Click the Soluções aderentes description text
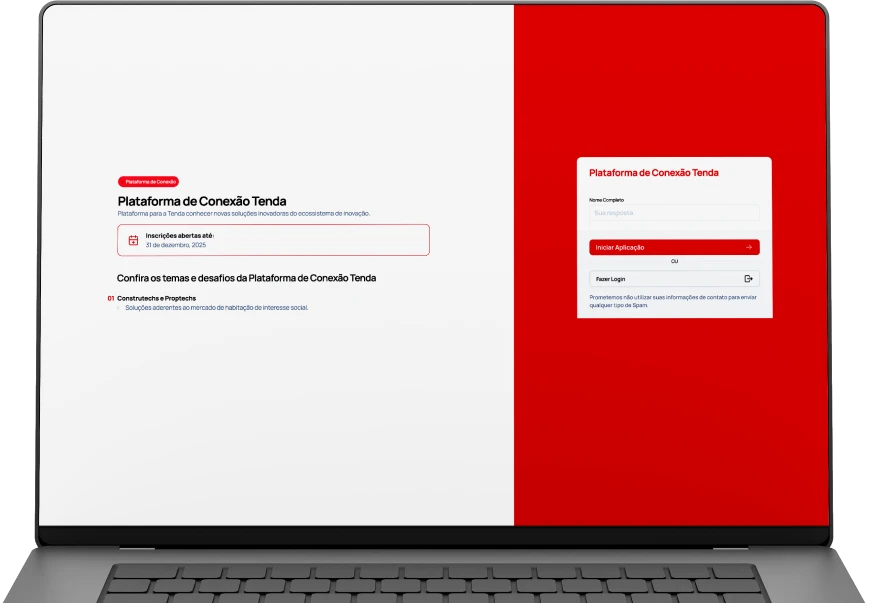Screen dimensions: 870x603 (216, 308)
